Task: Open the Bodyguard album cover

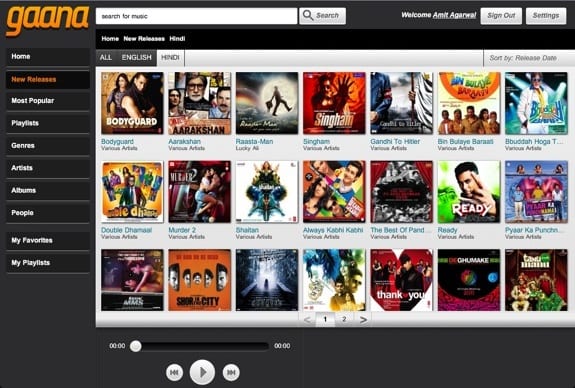Action: 132,103
